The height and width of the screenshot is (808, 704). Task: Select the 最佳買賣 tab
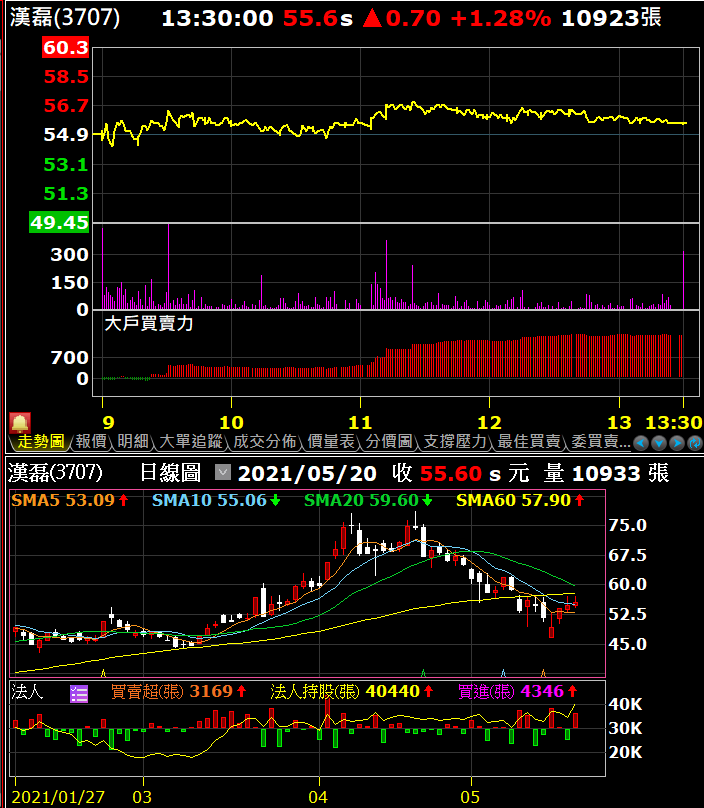[x=529, y=441]
